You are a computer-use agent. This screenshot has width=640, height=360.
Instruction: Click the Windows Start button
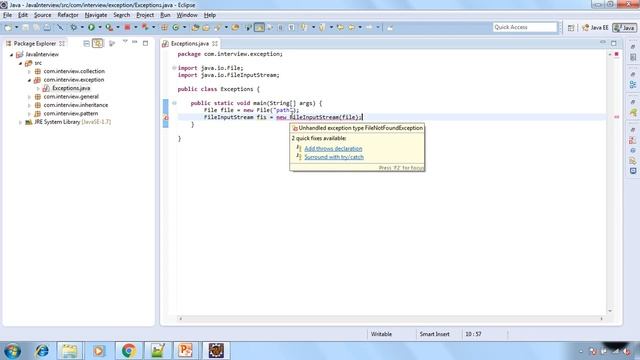(x=12, y=351)
